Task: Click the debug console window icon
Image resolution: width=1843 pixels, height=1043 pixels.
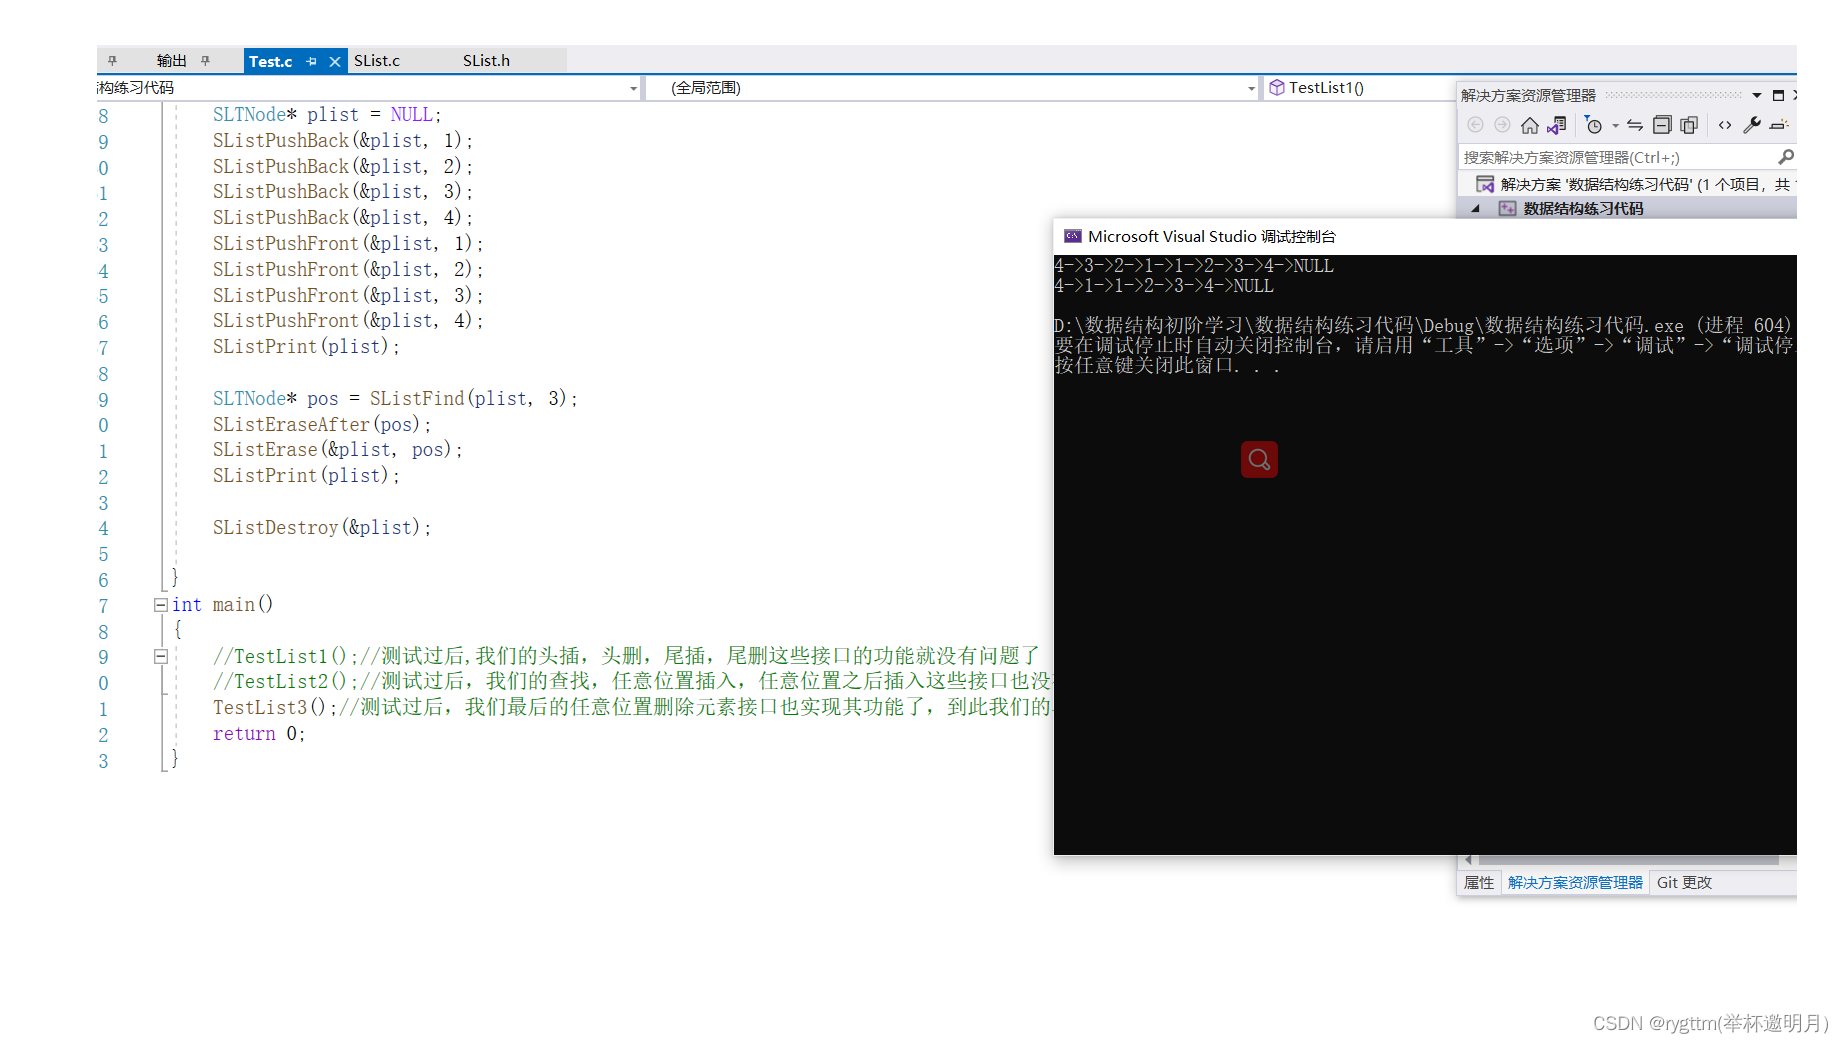Action: 1073,237
